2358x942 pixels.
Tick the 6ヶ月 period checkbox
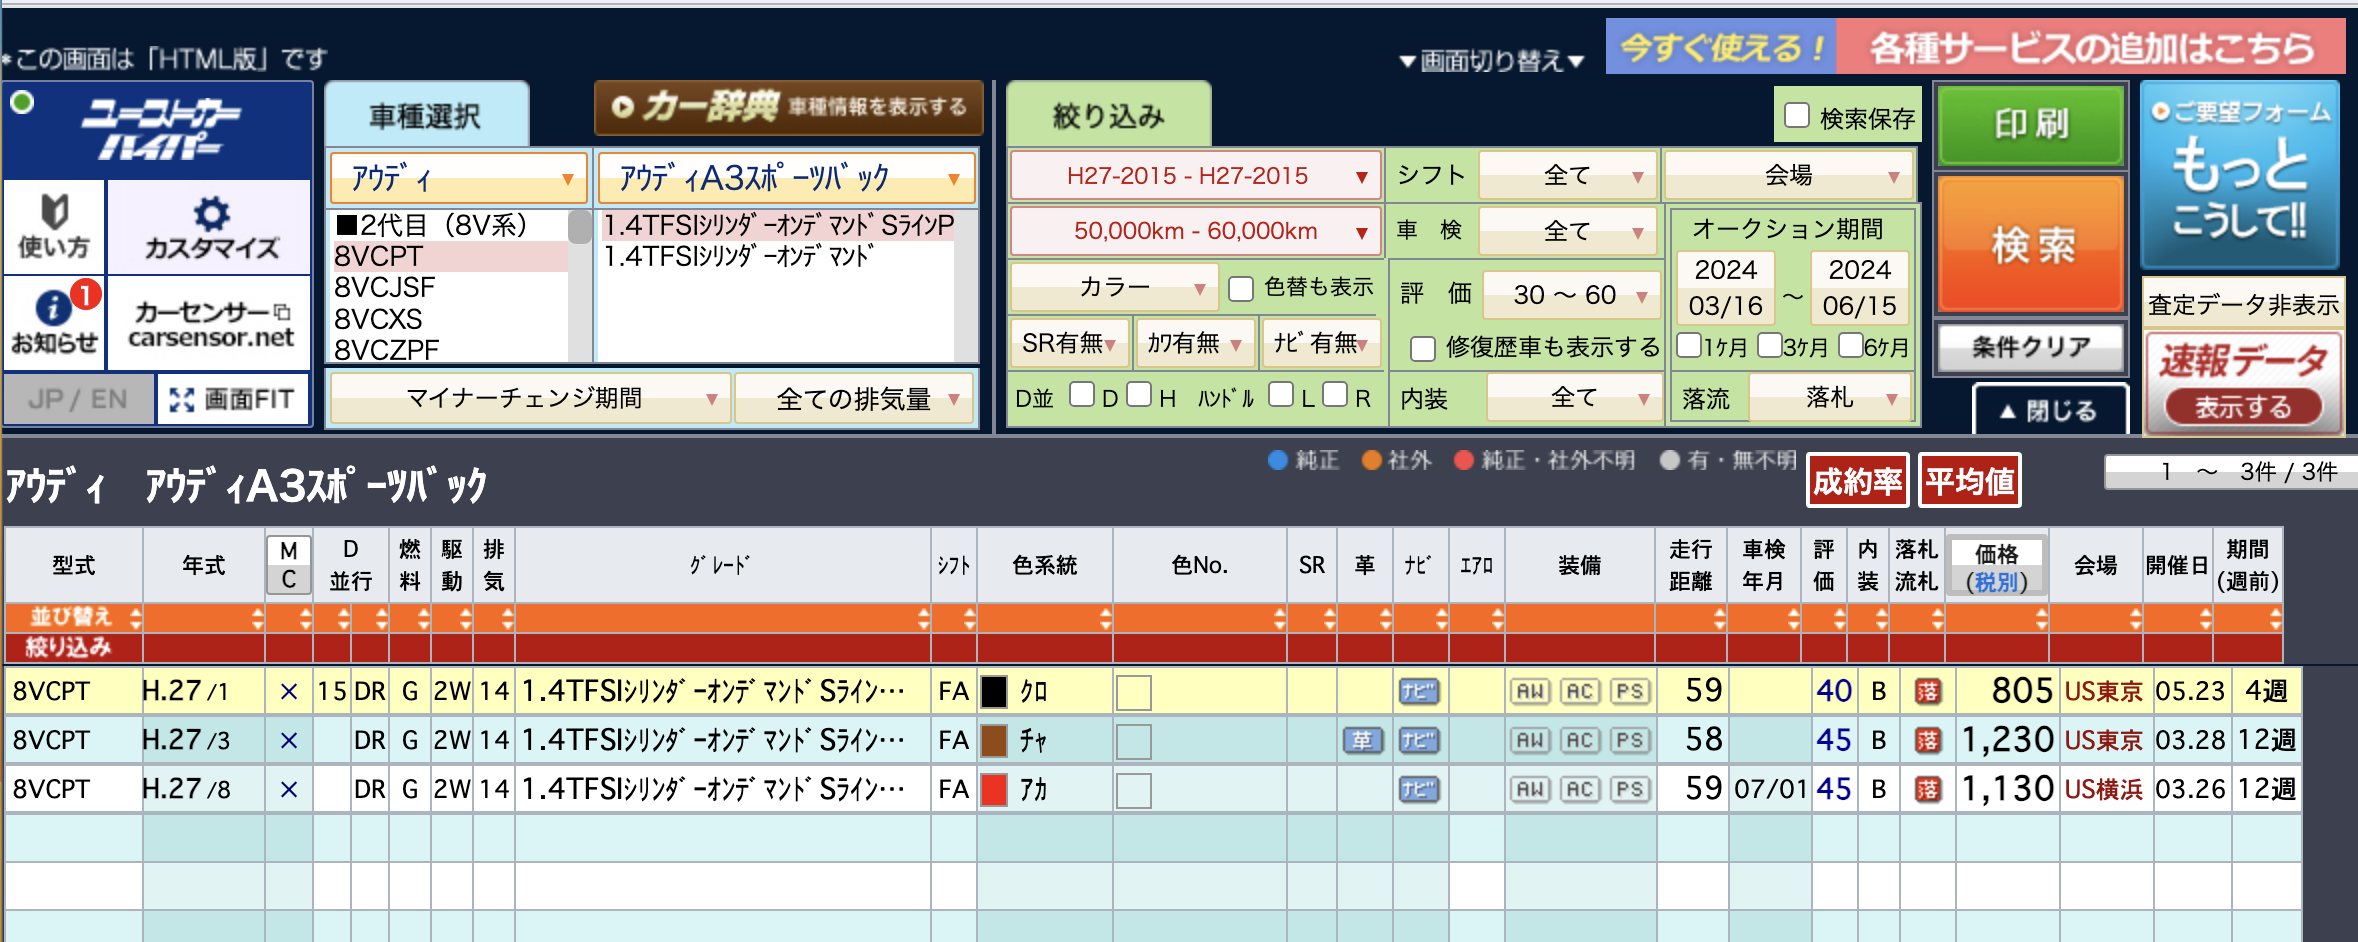pos(1850,345)
